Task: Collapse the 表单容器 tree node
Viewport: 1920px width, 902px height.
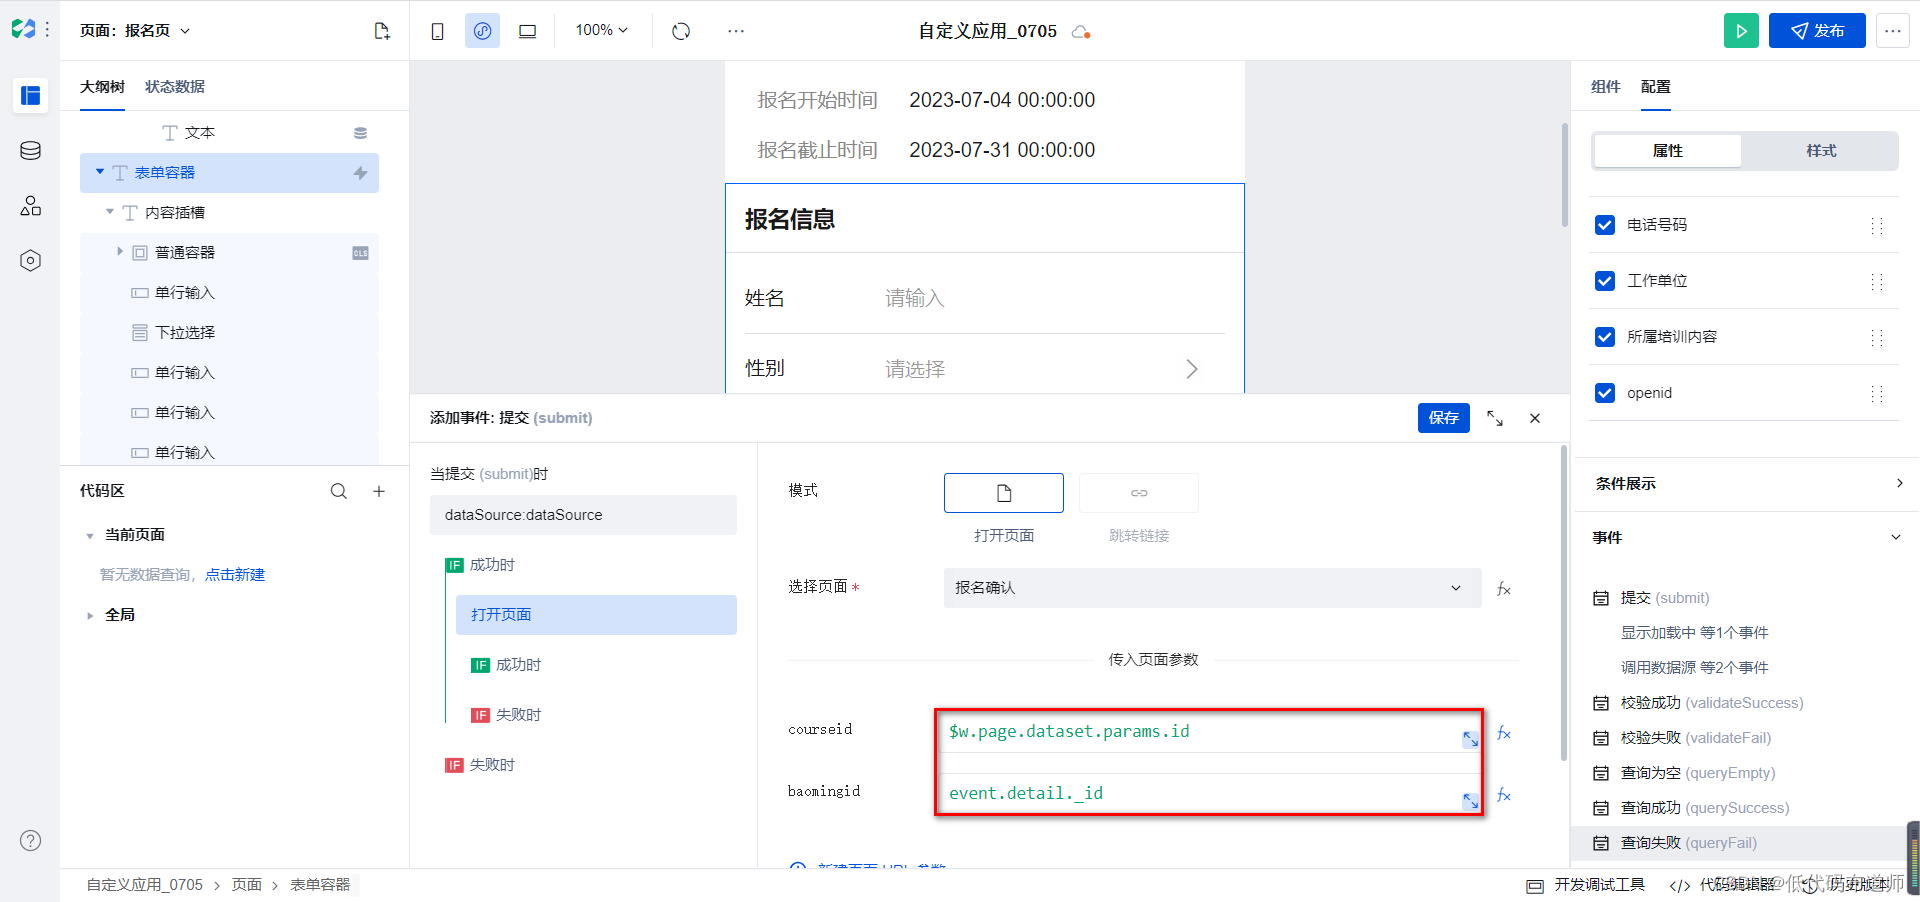Action: click(100, 172)
